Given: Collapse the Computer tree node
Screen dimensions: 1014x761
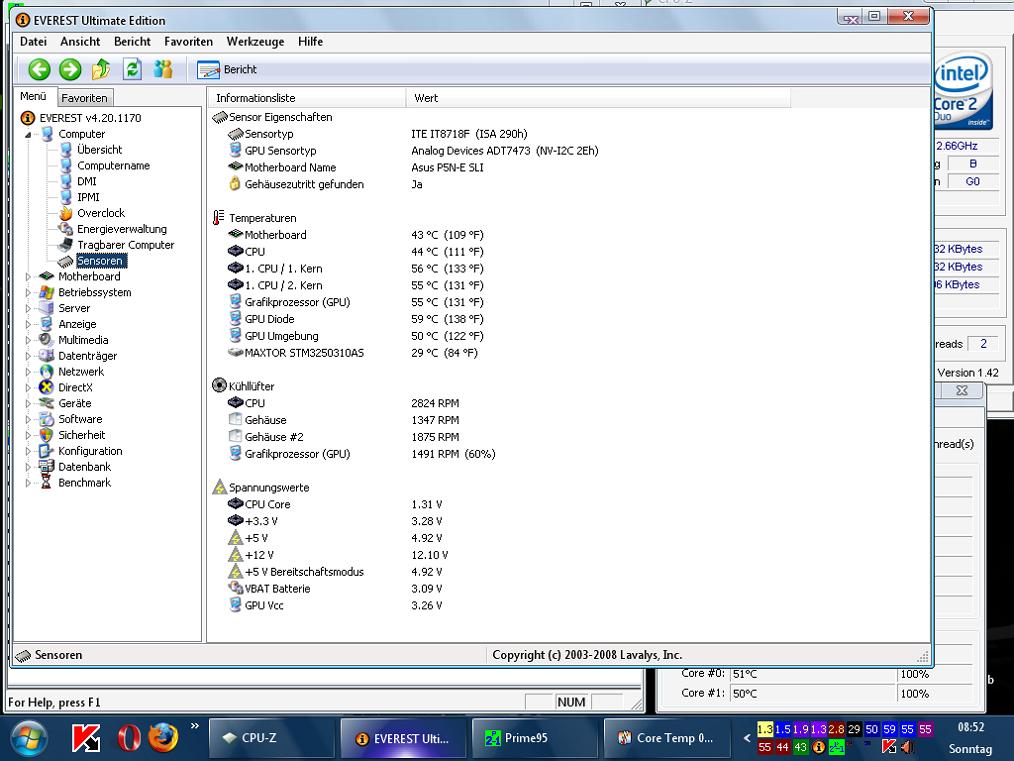Looking at the screenshot, I should pos(28,134).
